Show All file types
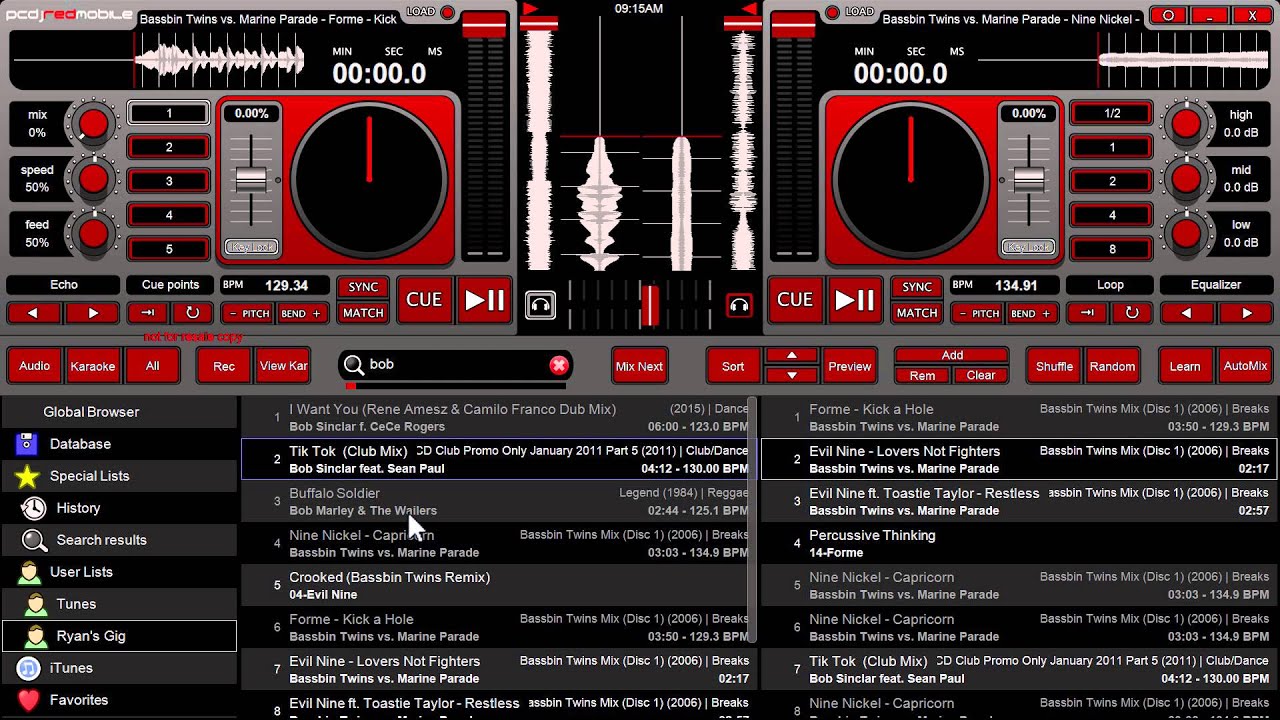 [x=152, y=366]
